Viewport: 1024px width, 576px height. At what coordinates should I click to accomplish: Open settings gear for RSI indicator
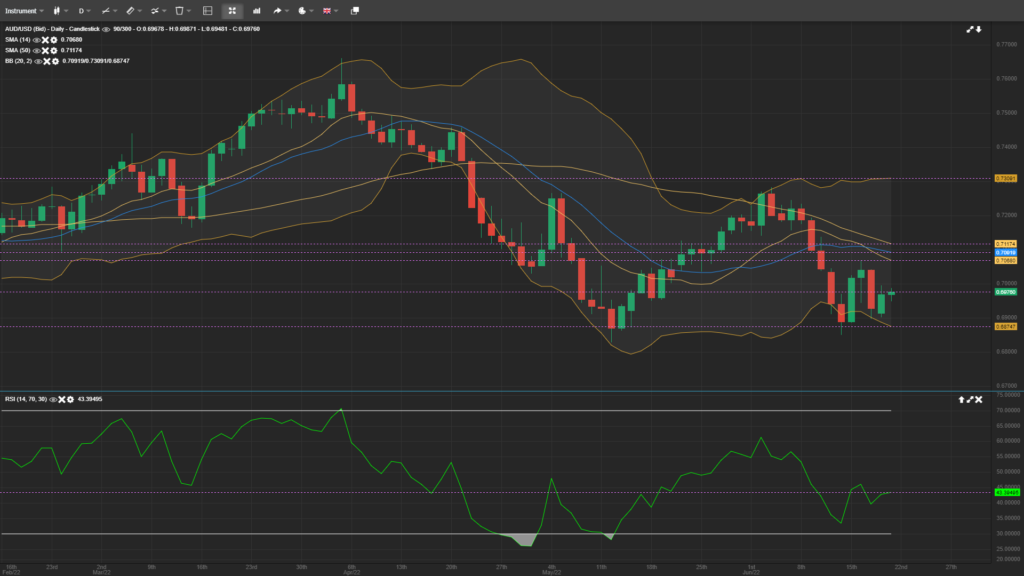[71, 399]
